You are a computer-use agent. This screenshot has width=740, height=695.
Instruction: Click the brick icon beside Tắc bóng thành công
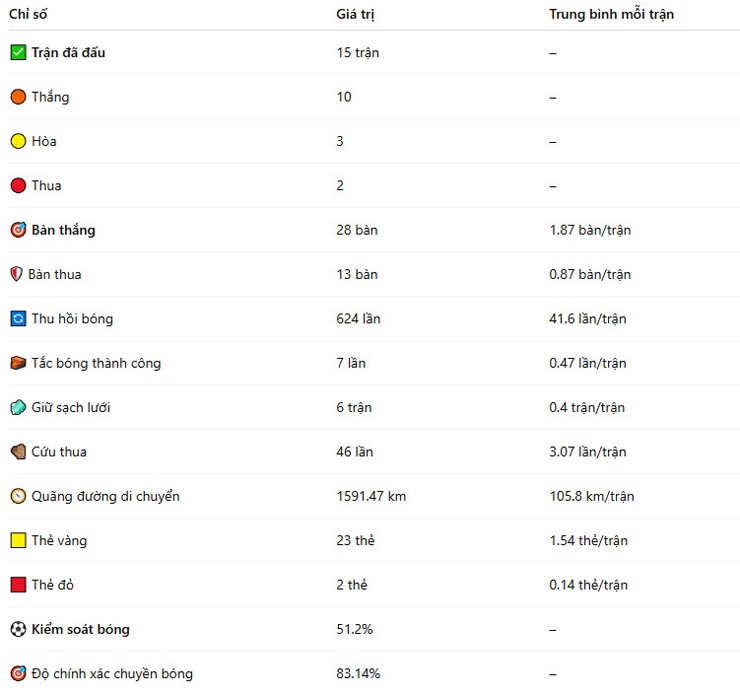[x=18, y=363]
